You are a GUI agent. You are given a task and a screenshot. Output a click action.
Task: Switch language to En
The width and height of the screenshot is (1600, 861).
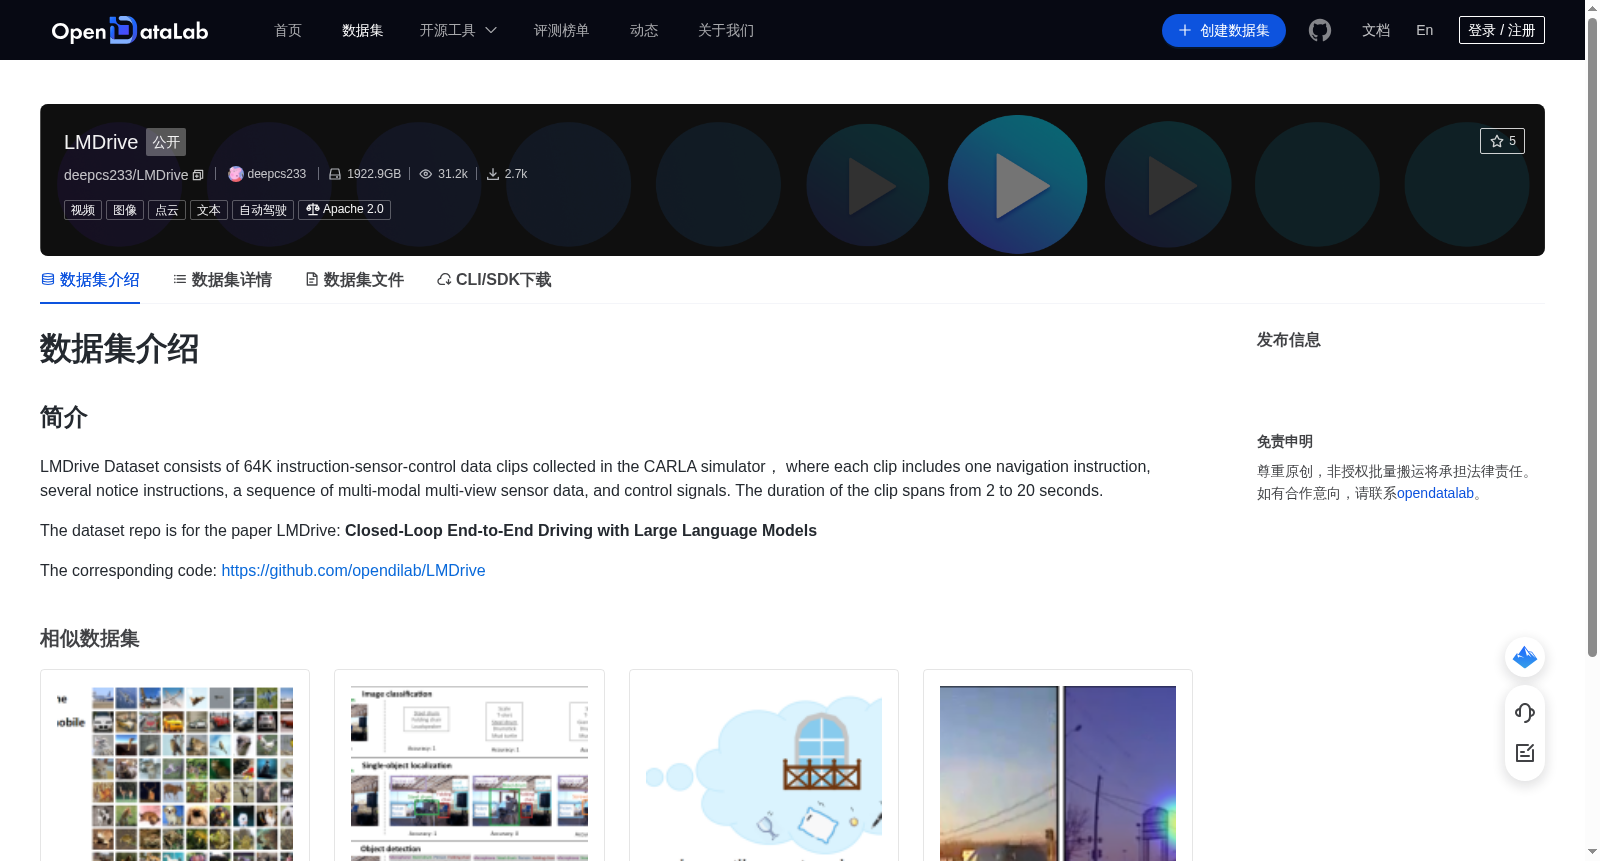tap(1424, 30)
